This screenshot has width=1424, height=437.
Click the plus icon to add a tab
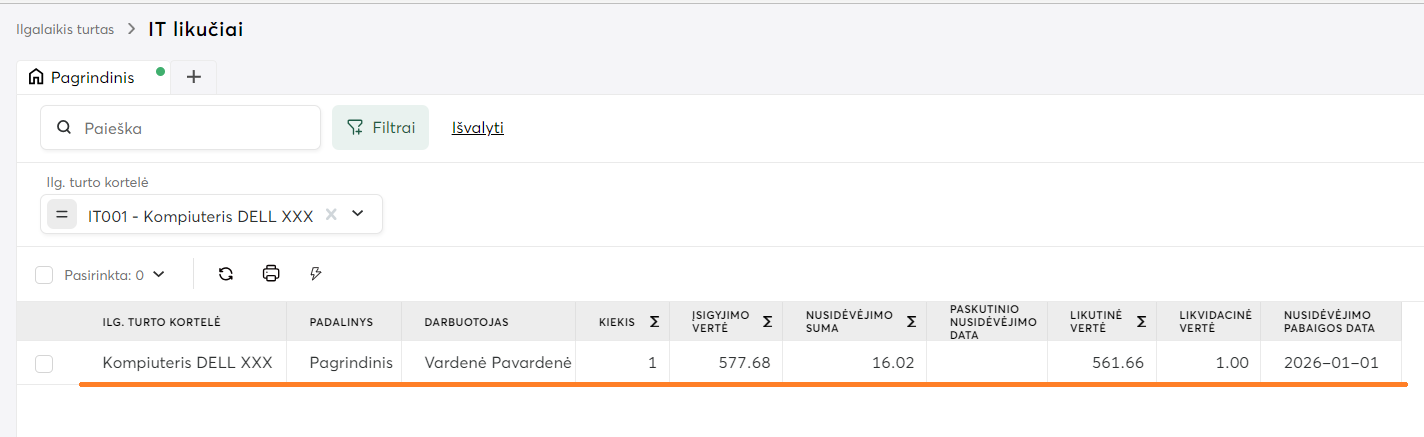click(x=194, y=77)
